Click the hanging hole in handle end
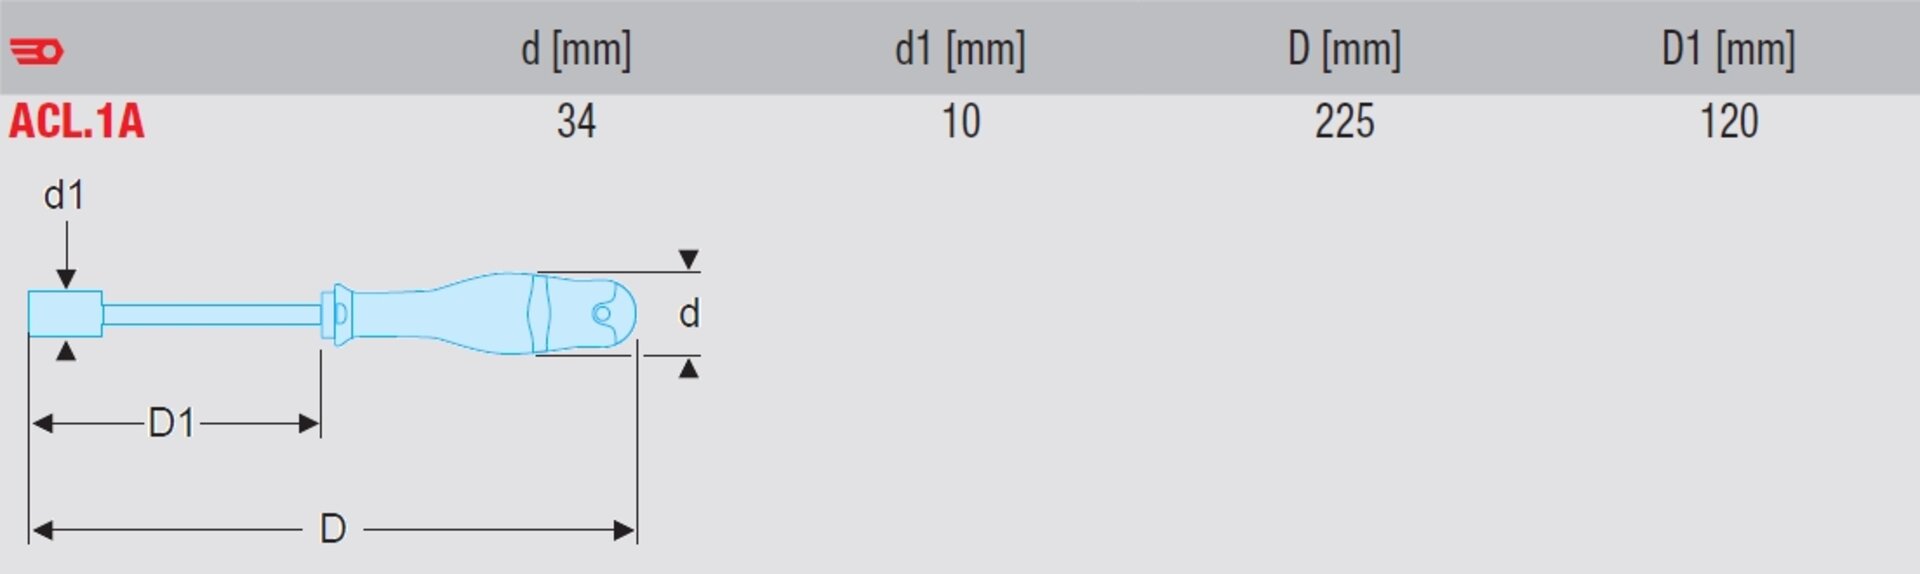The image size is (1920, 574). (602, 314)
